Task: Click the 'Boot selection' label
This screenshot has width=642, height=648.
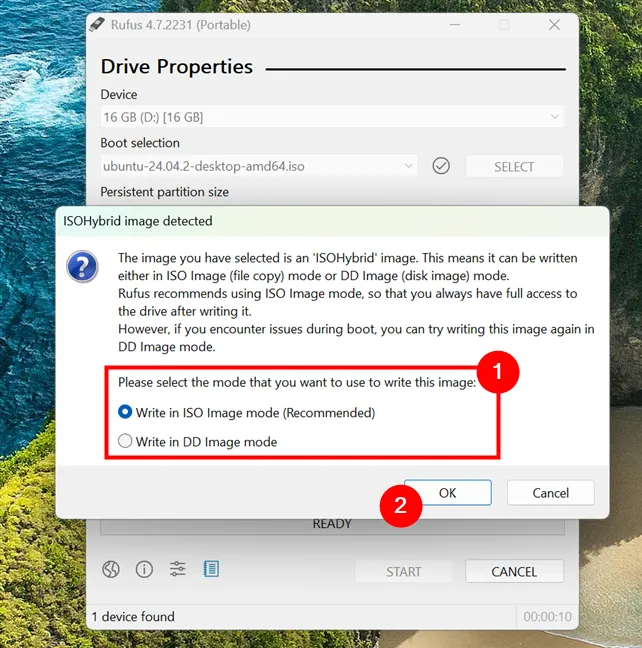Action: [140, 143]
